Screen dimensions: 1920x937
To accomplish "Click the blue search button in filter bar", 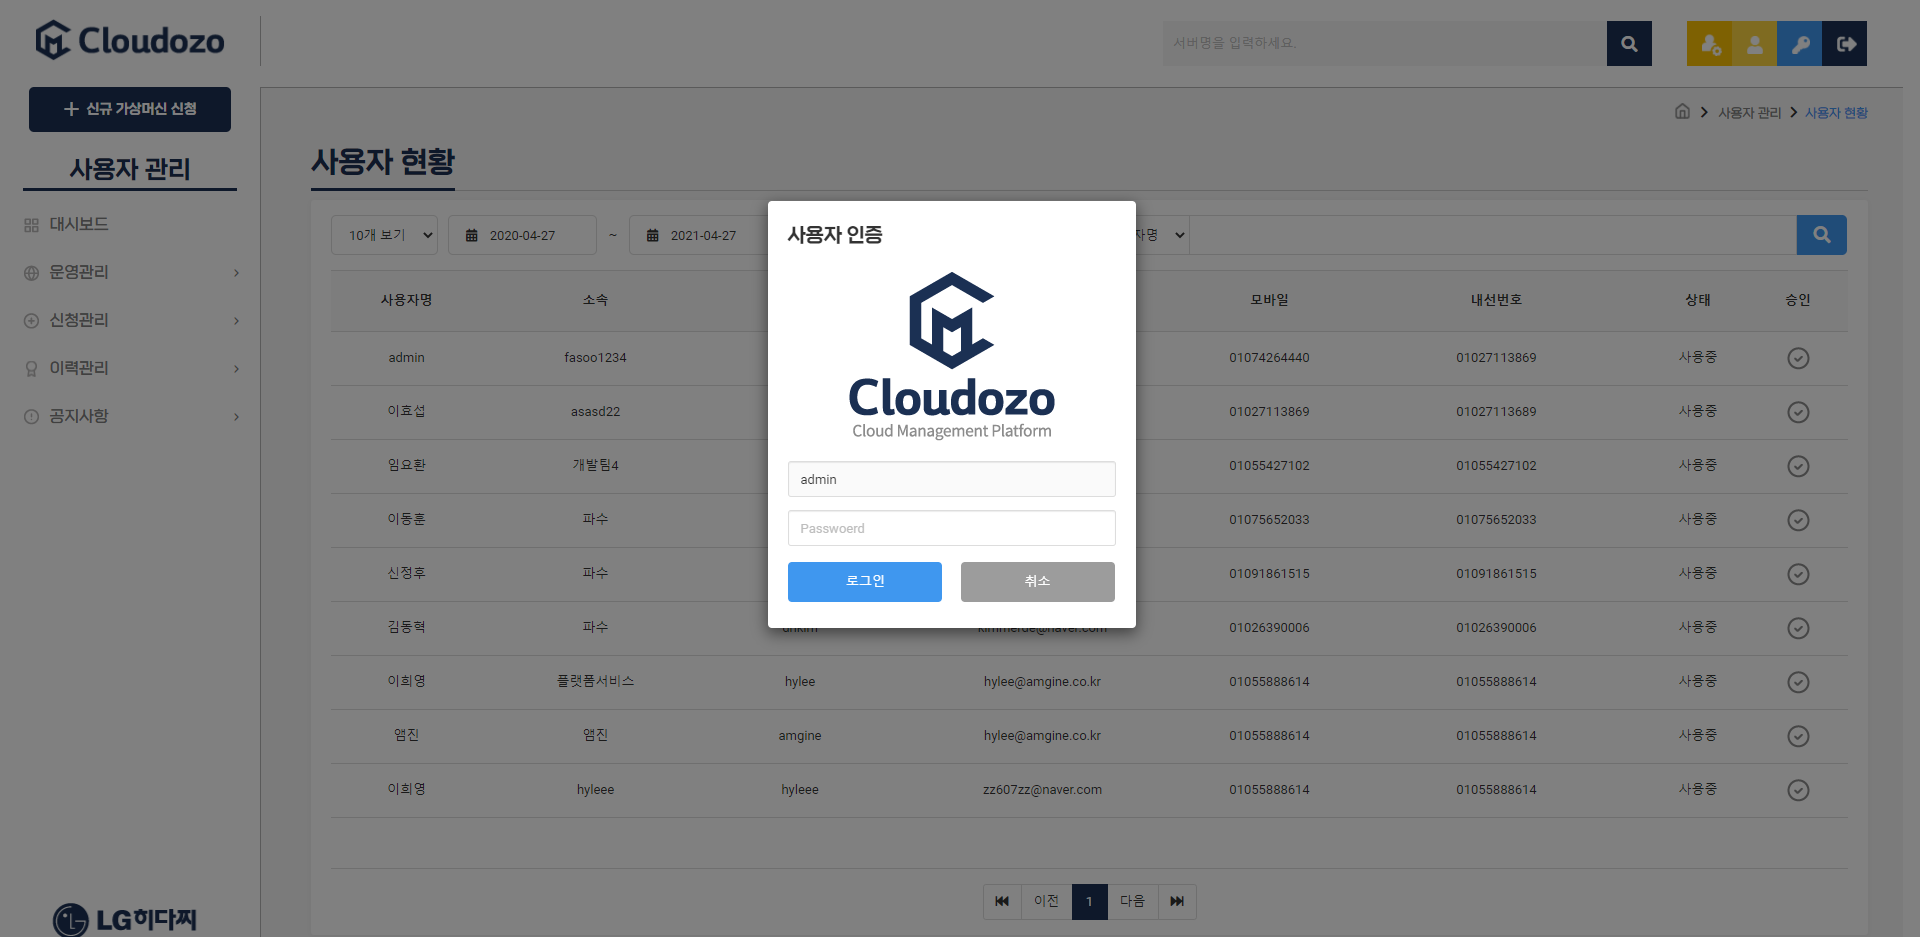I will (x=1821, y=235).
